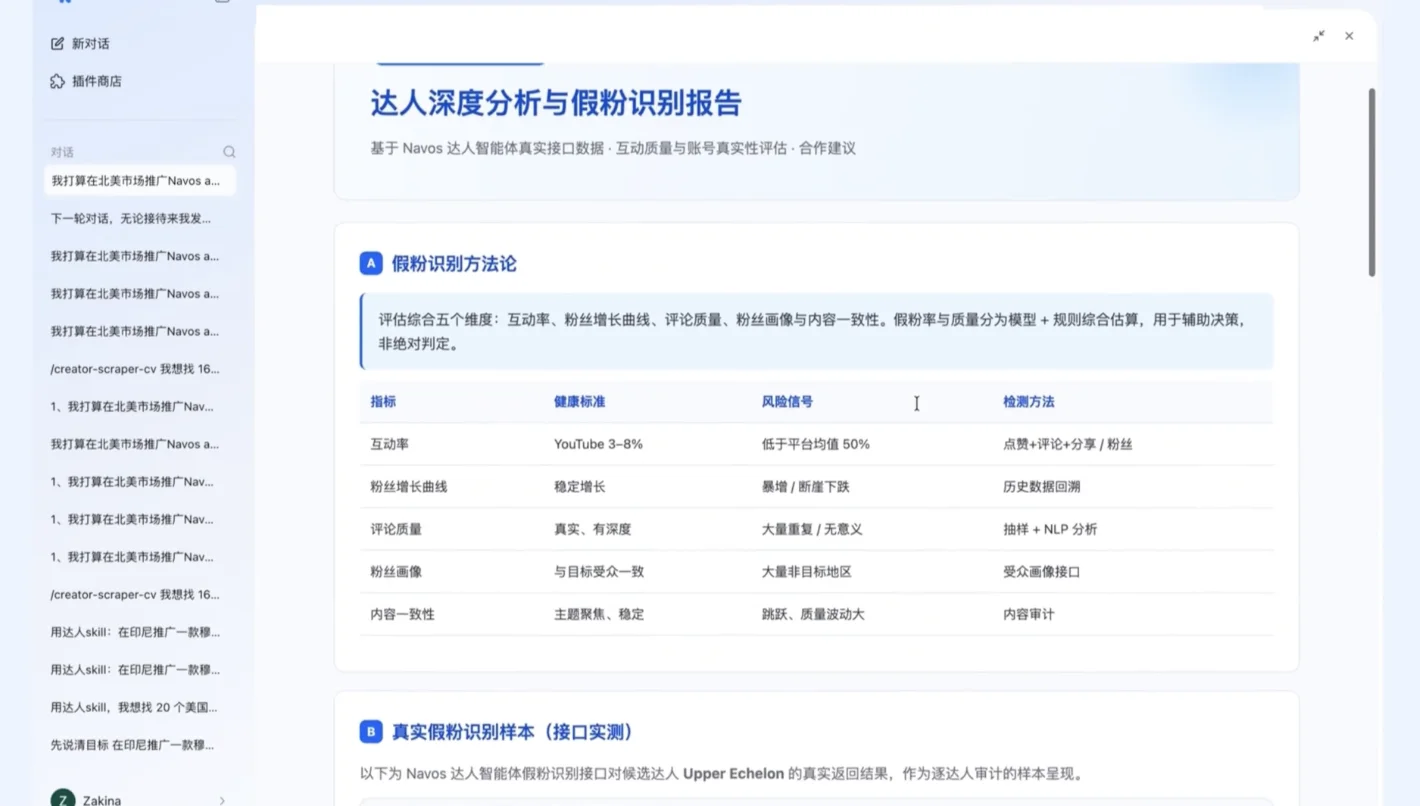Click the search icon beside 对话

click(x=229, y=152)
